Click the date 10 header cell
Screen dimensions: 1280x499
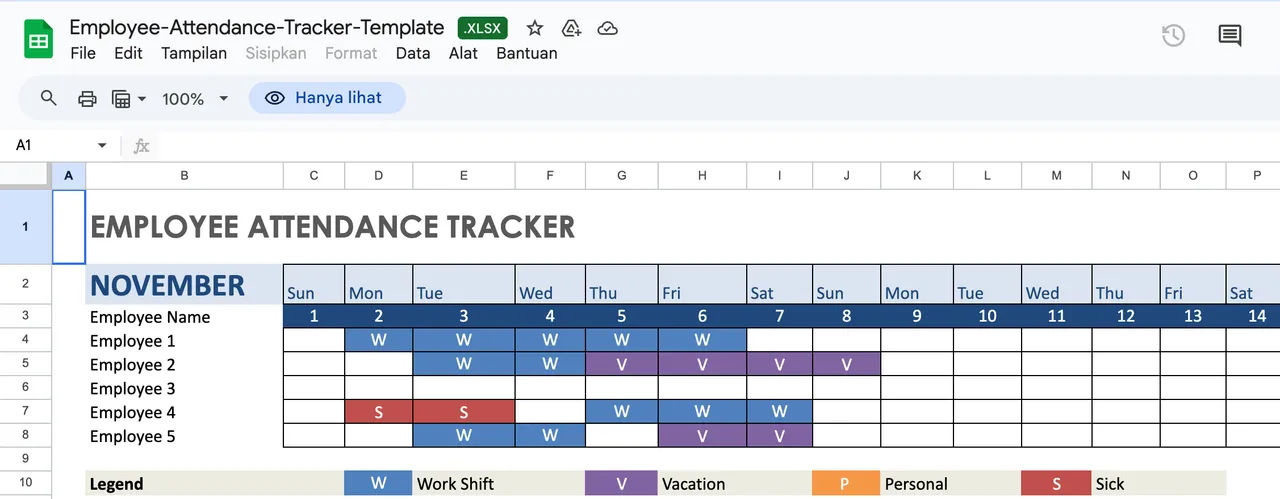click(x=987, y=316)
